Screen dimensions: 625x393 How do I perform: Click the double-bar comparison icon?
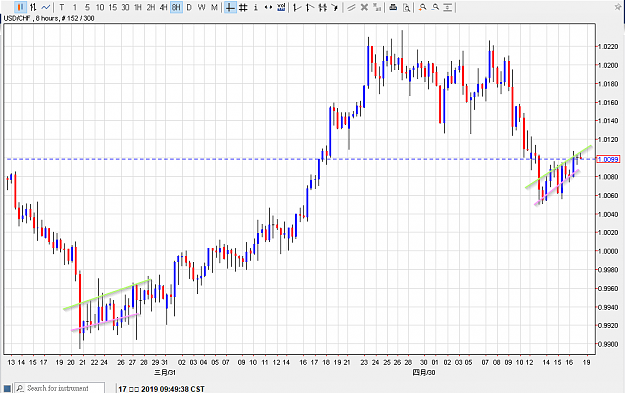[x=322, y=7]
